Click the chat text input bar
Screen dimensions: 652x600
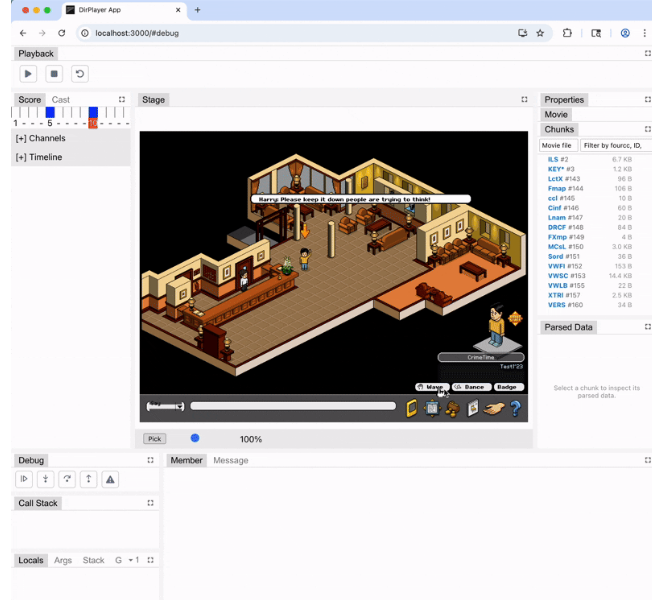293,406
